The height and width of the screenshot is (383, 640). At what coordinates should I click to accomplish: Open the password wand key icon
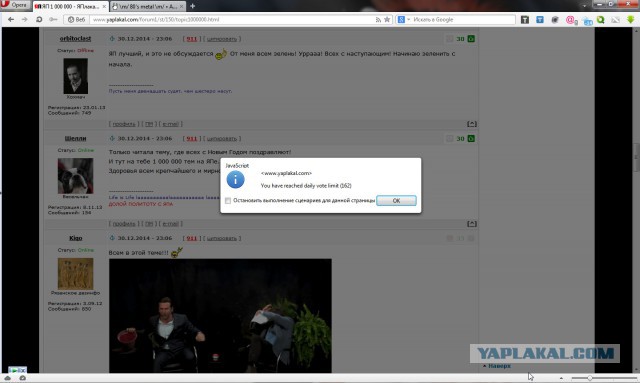[53, 19]
